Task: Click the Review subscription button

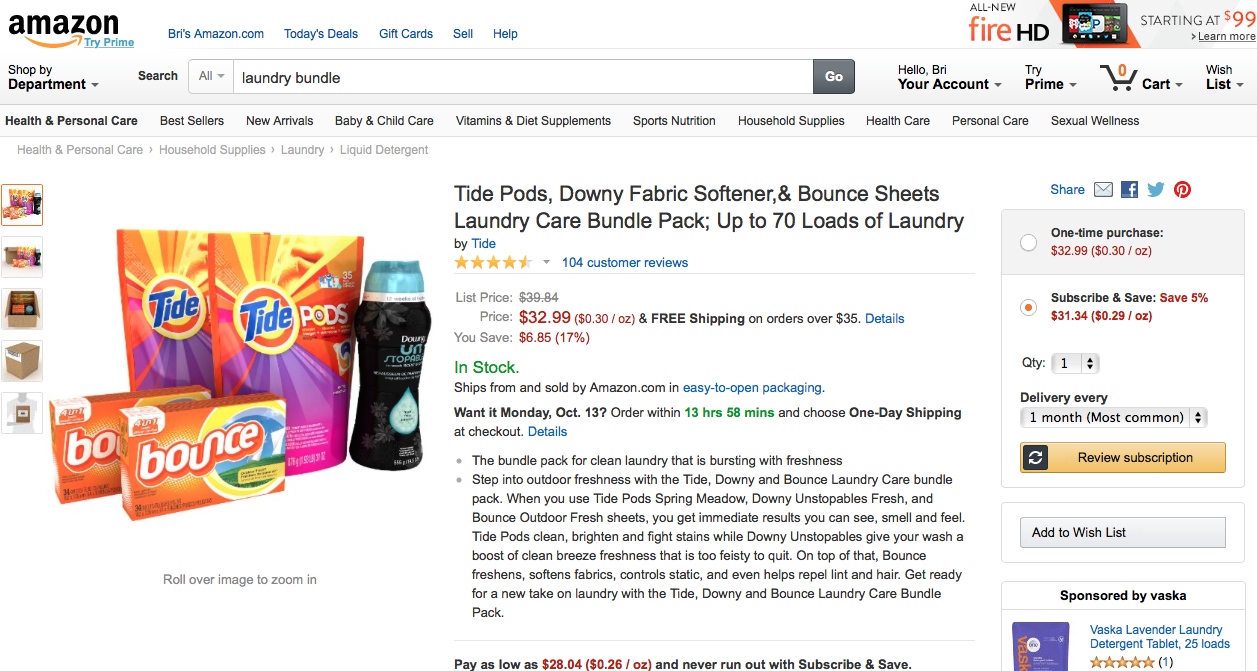Action: [x=1122, y=458]
